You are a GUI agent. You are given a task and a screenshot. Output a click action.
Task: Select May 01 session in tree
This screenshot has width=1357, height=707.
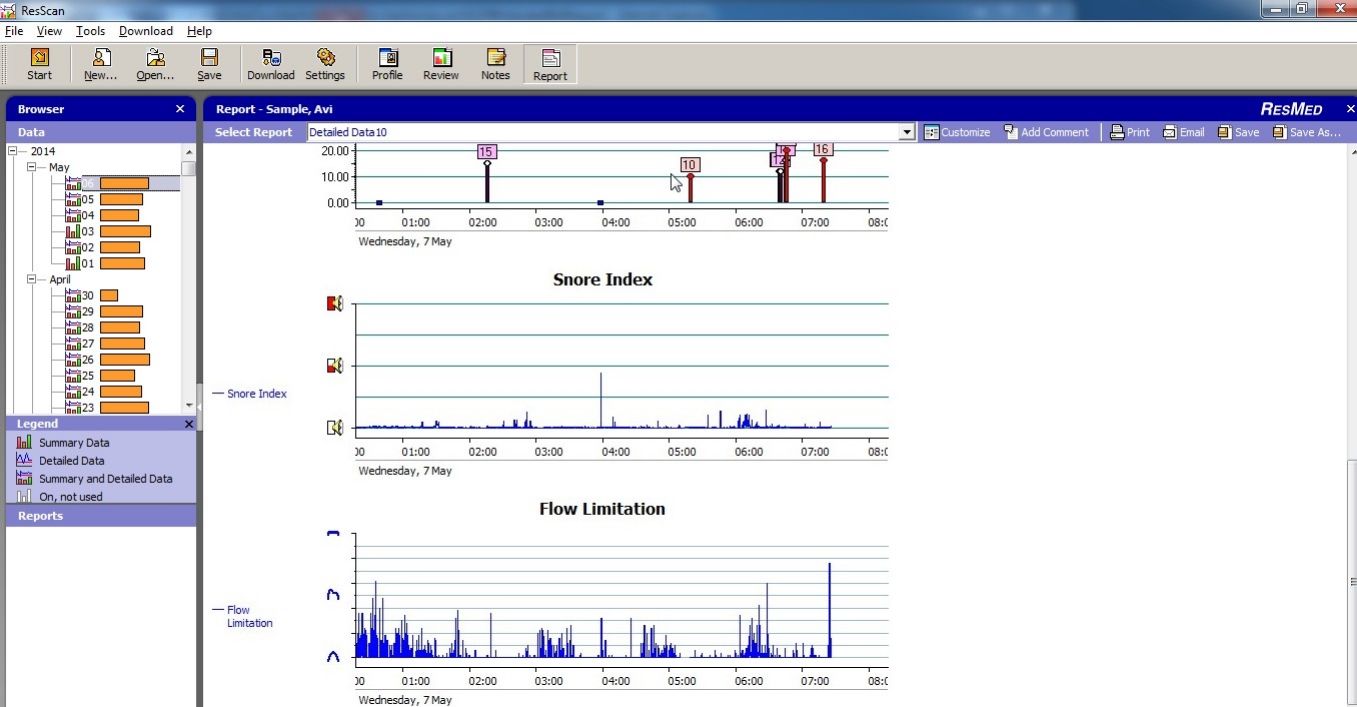(105, 263)
